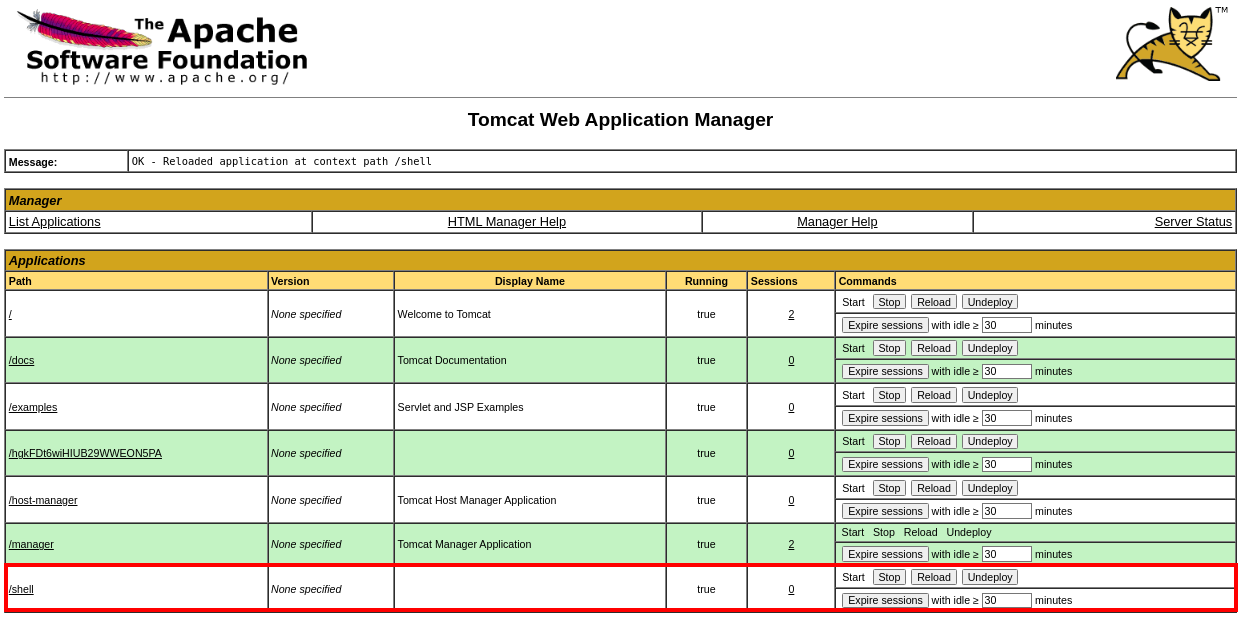Focus idle minutes field for /hgkFDt6wiHIUB29WWEON5PA
Image resolution: width=1241 pixels, height=617 pixels.
coord(1006,464)
